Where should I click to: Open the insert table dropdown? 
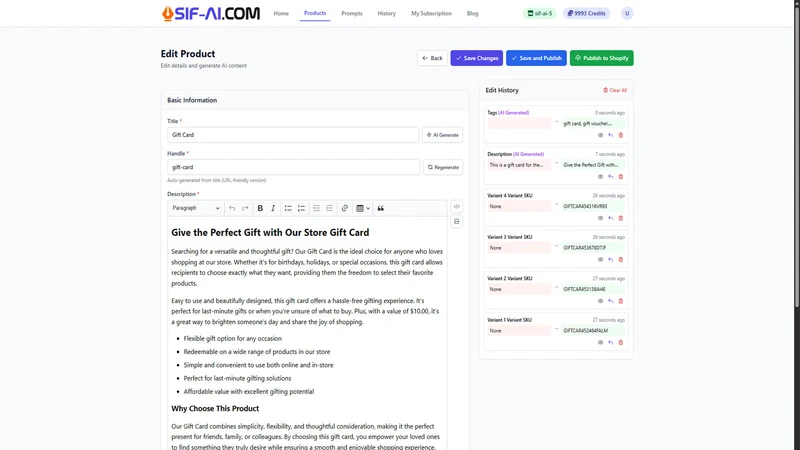point(363,208)
